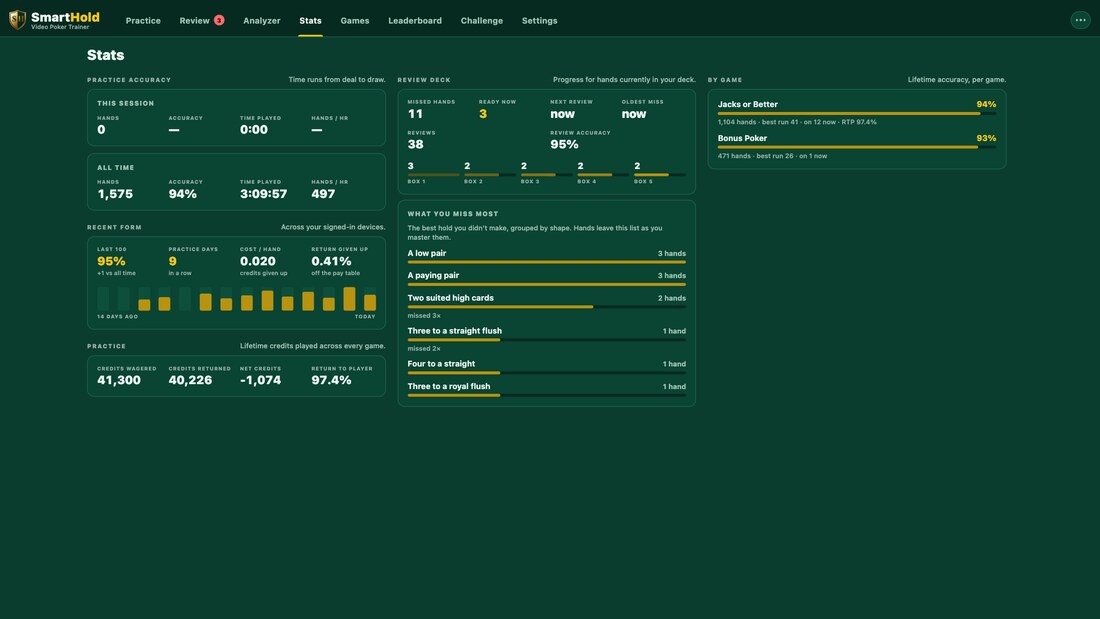The width and height of the screenshot is (1100, 619).
Task: Go to the Games tab
Action: pyautogui.click(x=355, y=21)
